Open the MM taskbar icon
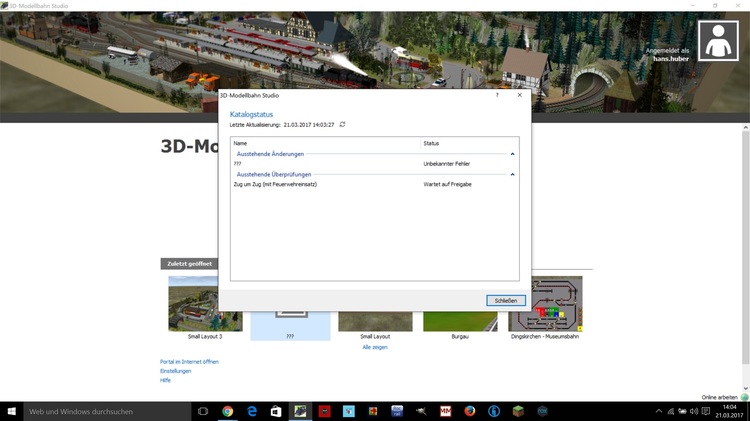The height and width of the screenshot is (421, 750). pos(445,411)
